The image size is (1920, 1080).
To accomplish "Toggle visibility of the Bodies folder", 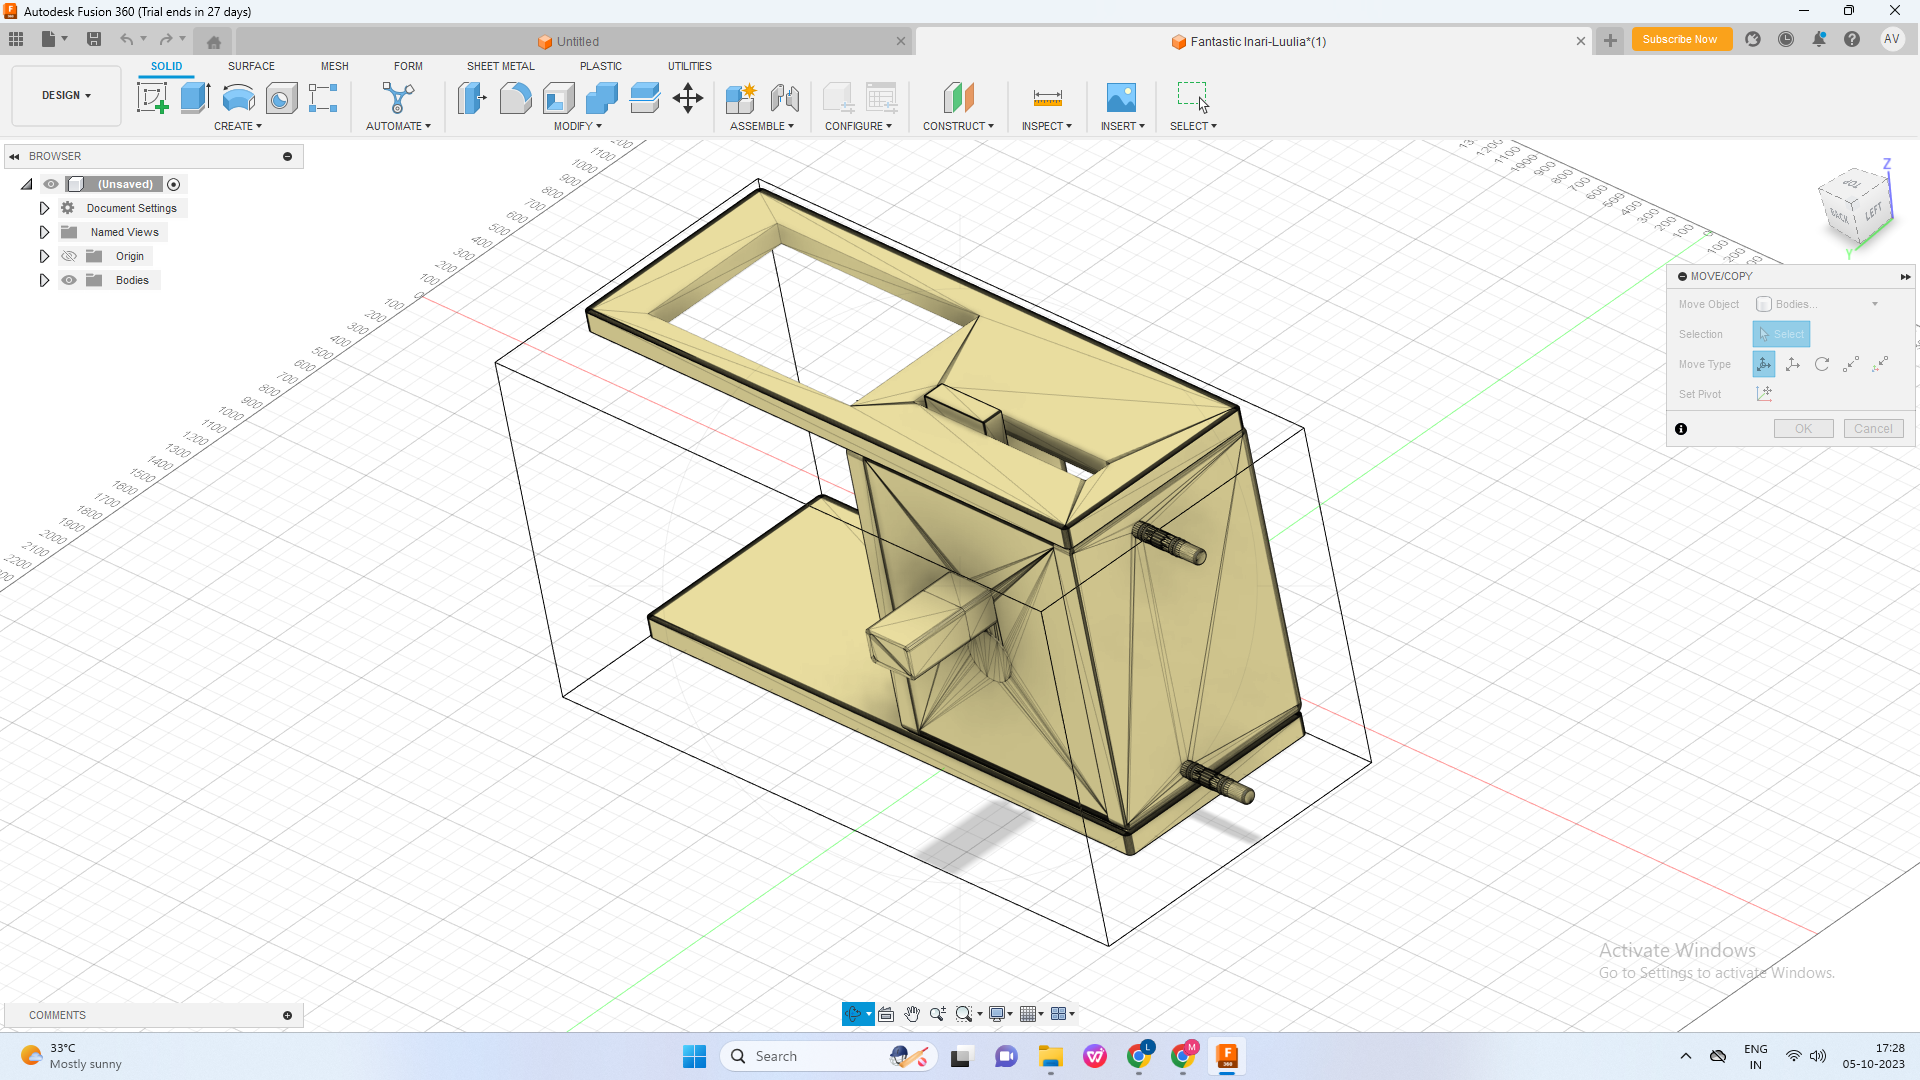I will 68,280.
